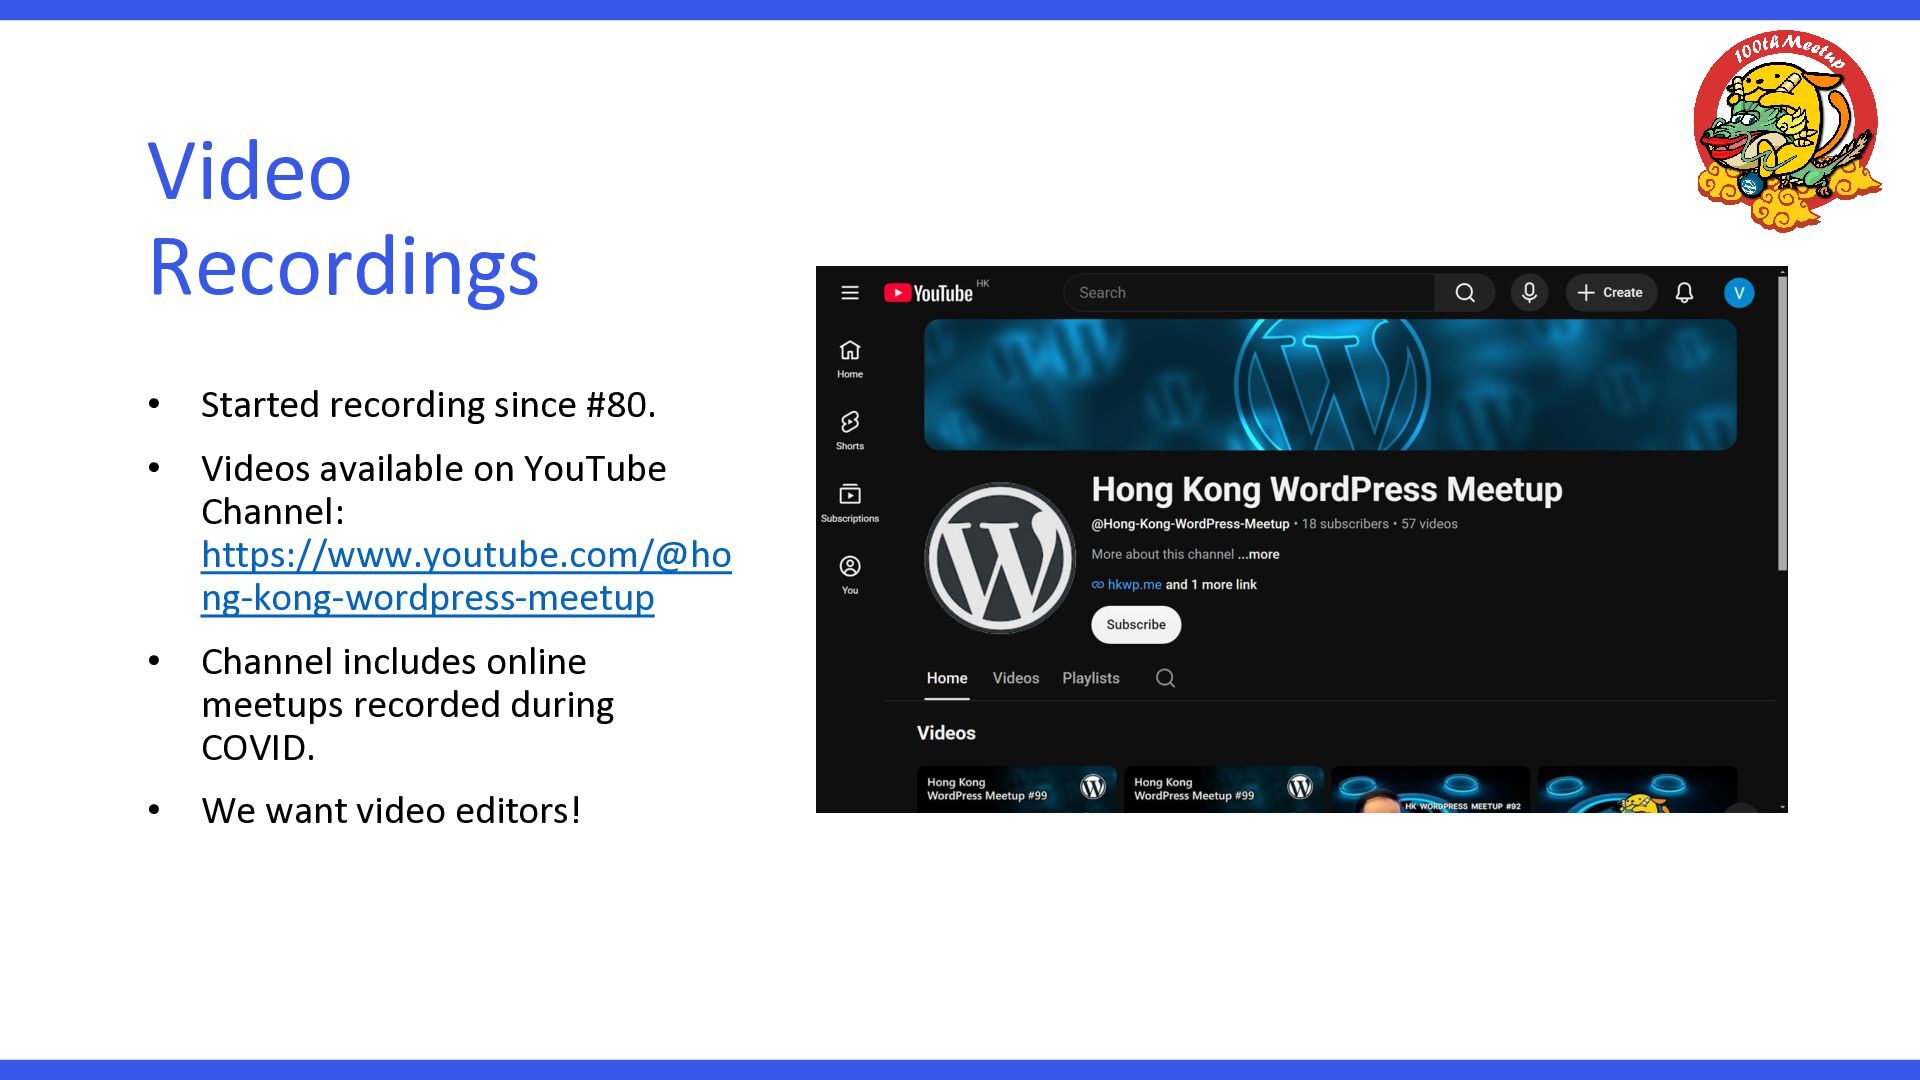Open the notifications bell
The width and height of the screenshot is (1920, 1080).
tap(1684, 293)
